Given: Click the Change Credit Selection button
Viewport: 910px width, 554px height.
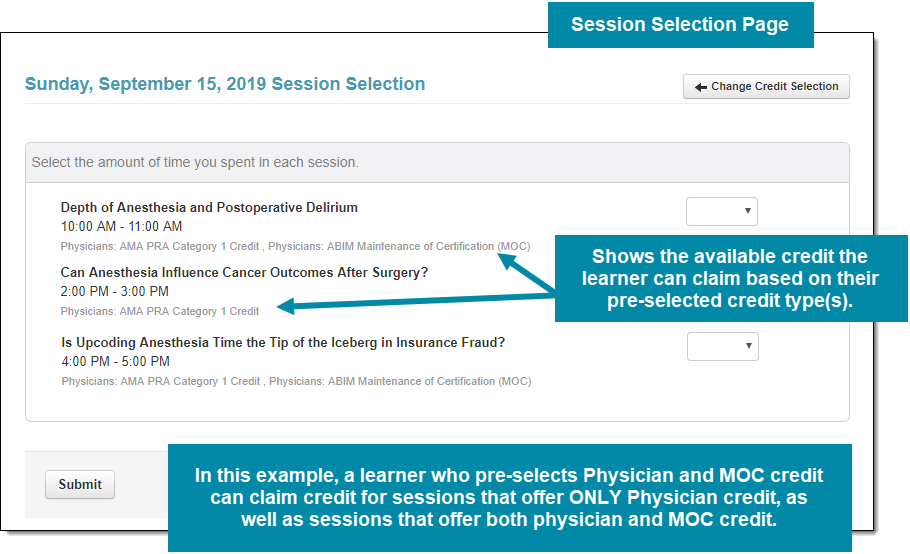Looking at the screenshot, I should tap(766, 86).
